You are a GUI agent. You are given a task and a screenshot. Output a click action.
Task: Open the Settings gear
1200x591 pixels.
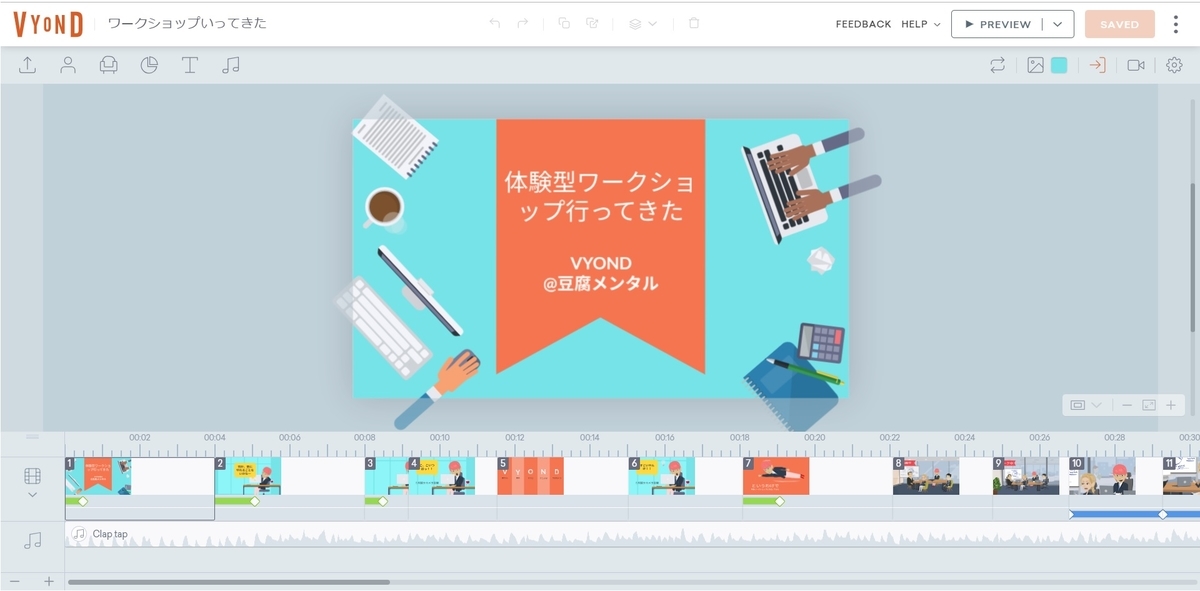(x=1174, y=65)
